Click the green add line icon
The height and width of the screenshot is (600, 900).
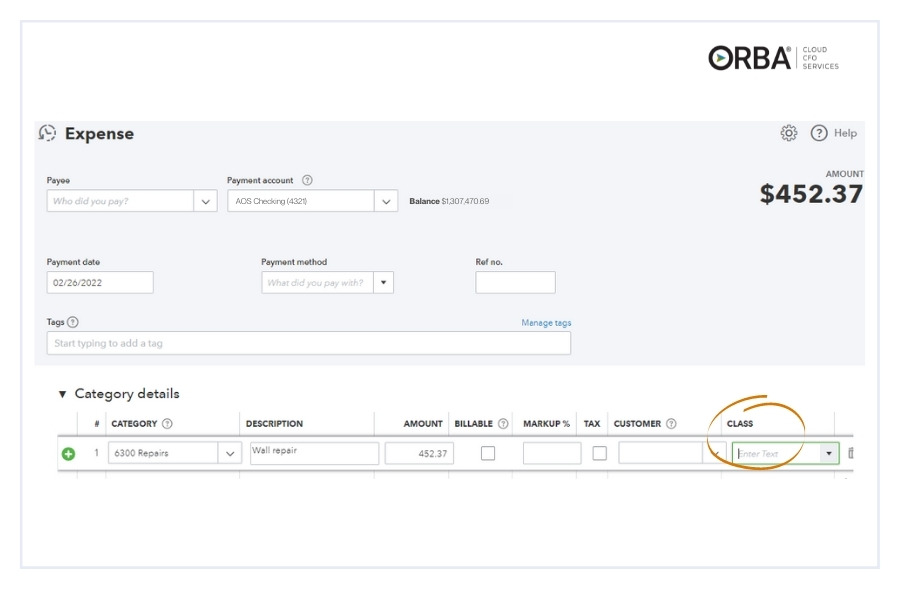pos(68,454)
